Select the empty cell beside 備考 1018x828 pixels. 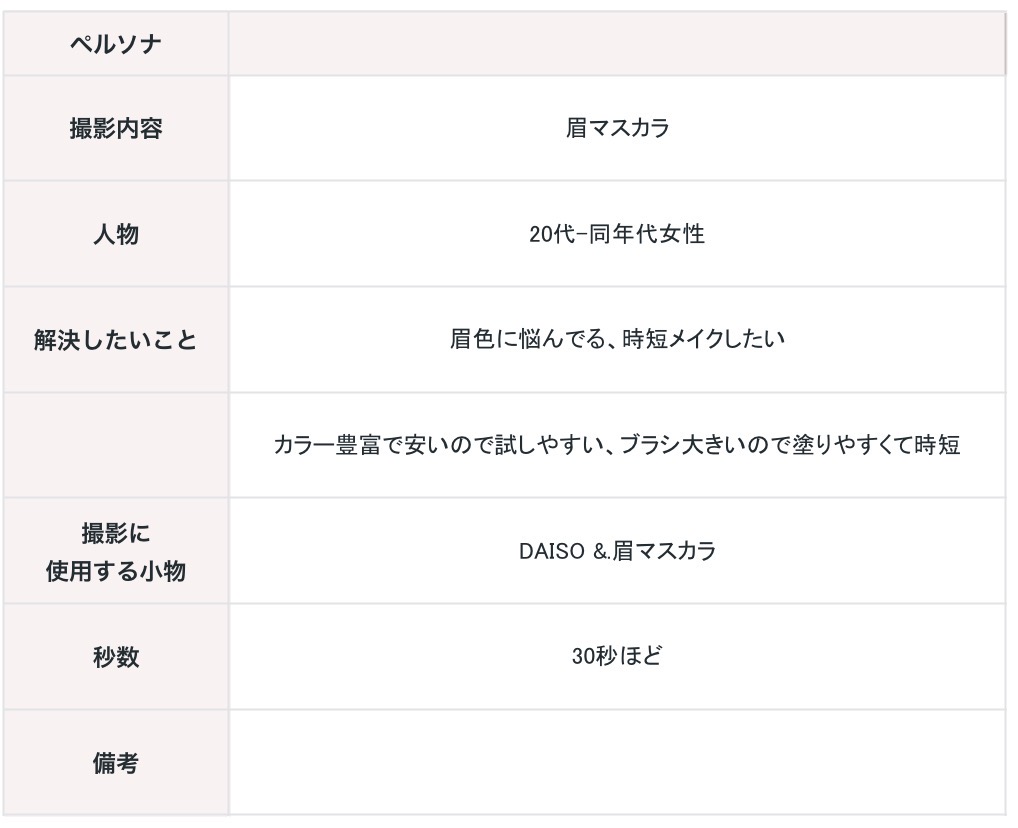tap(616, 763)
